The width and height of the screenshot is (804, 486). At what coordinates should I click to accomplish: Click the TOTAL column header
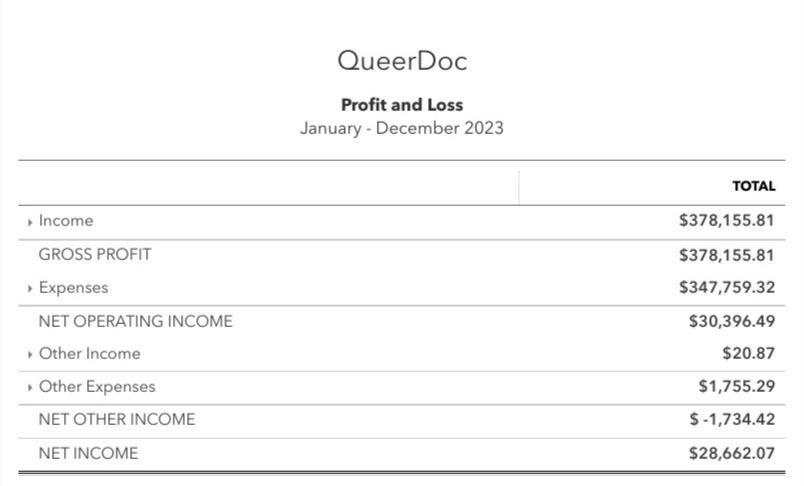pyautogui.click(x=754, y=186)
